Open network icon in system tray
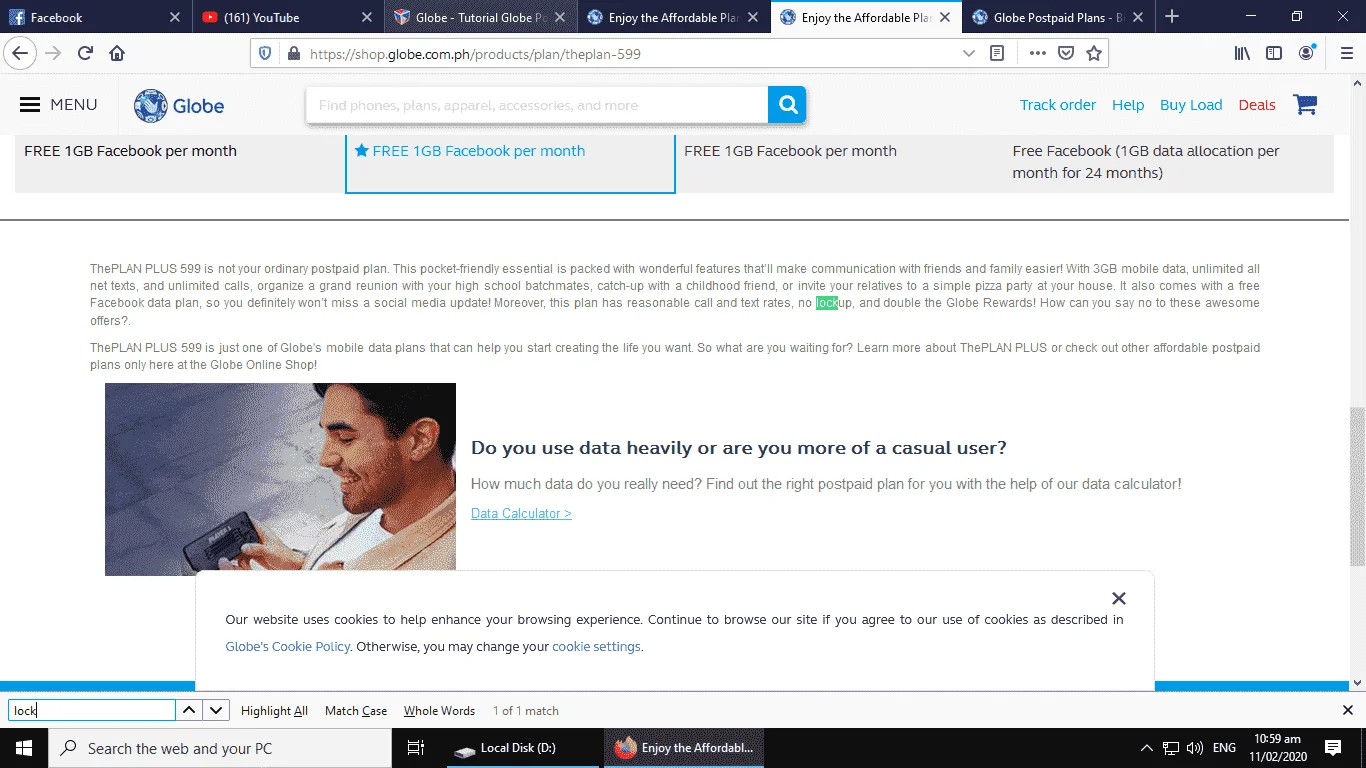This screenshot has height=768, width=1366. (x=1170, y=748)
